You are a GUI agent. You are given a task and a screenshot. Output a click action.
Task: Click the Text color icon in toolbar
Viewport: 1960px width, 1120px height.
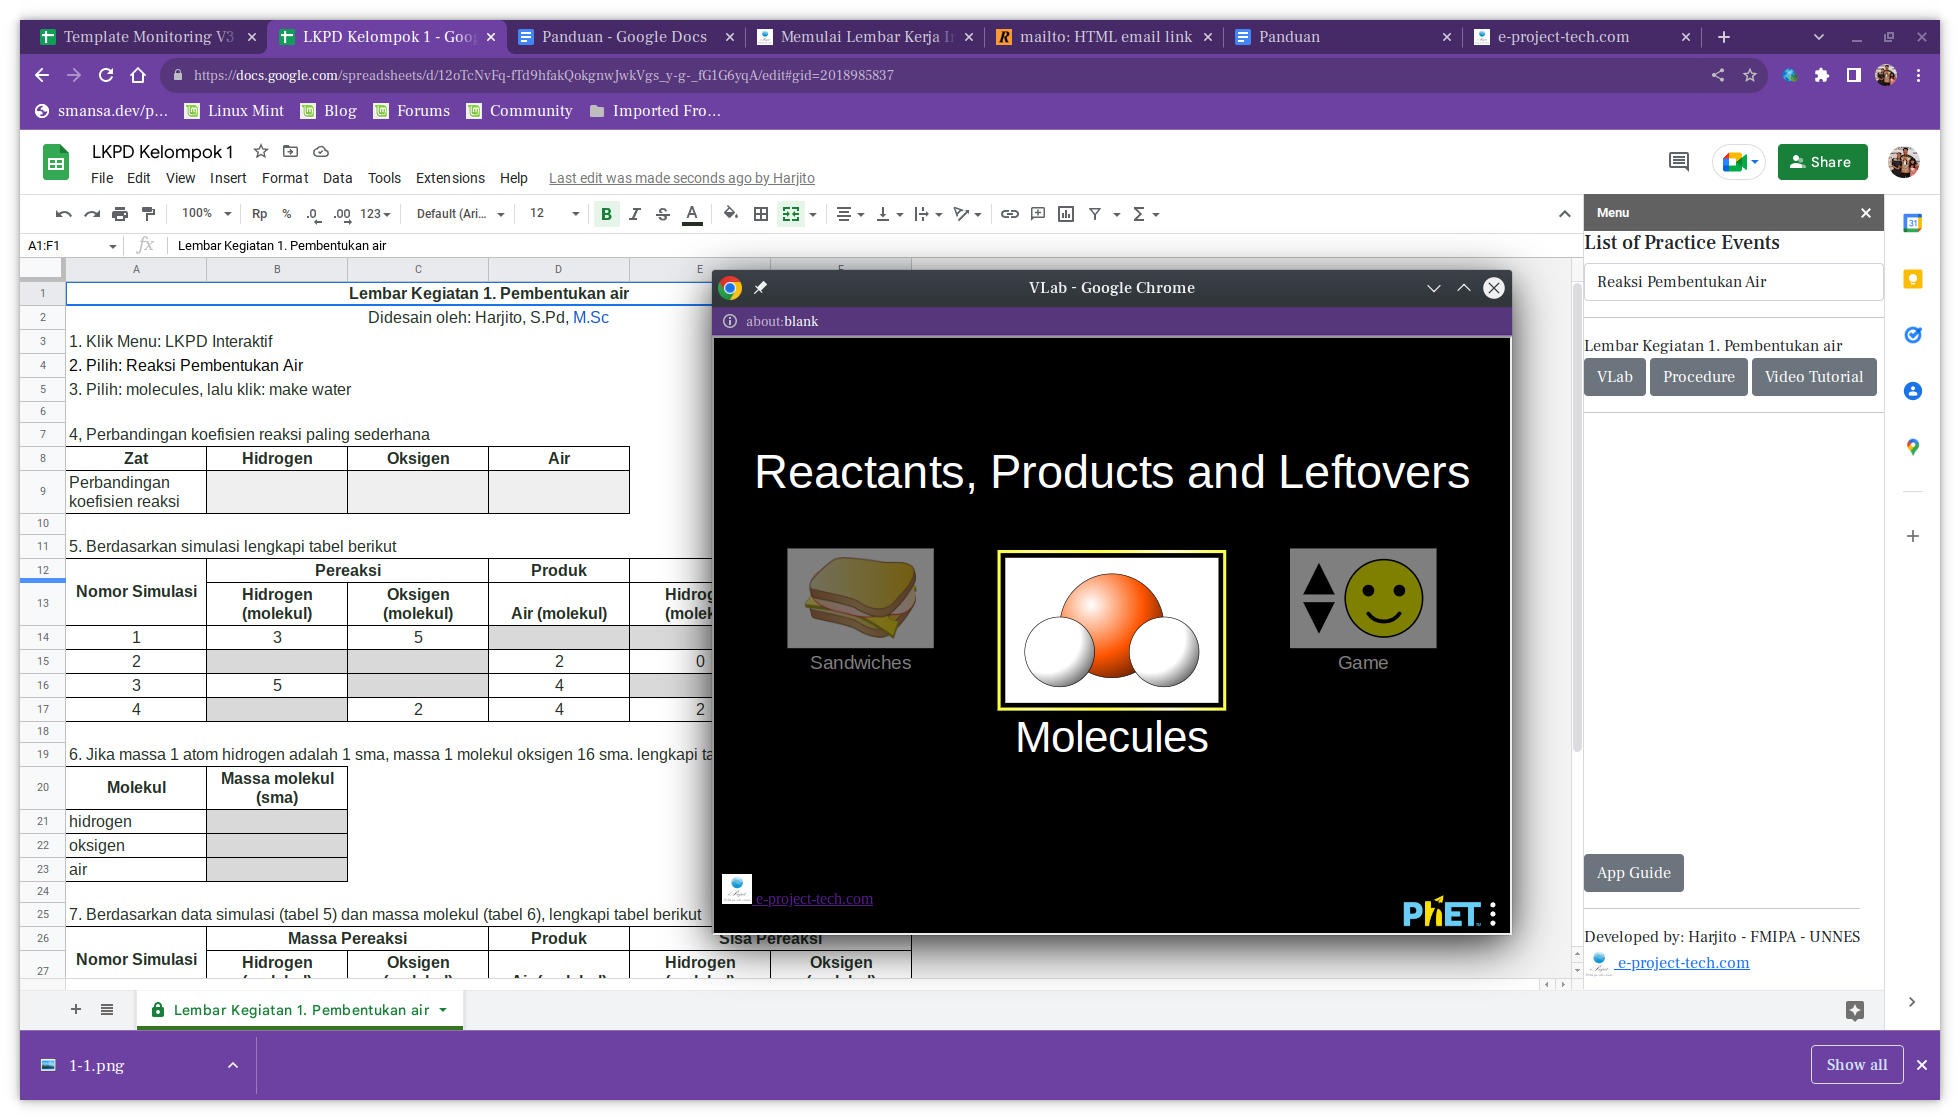[693, 214]
